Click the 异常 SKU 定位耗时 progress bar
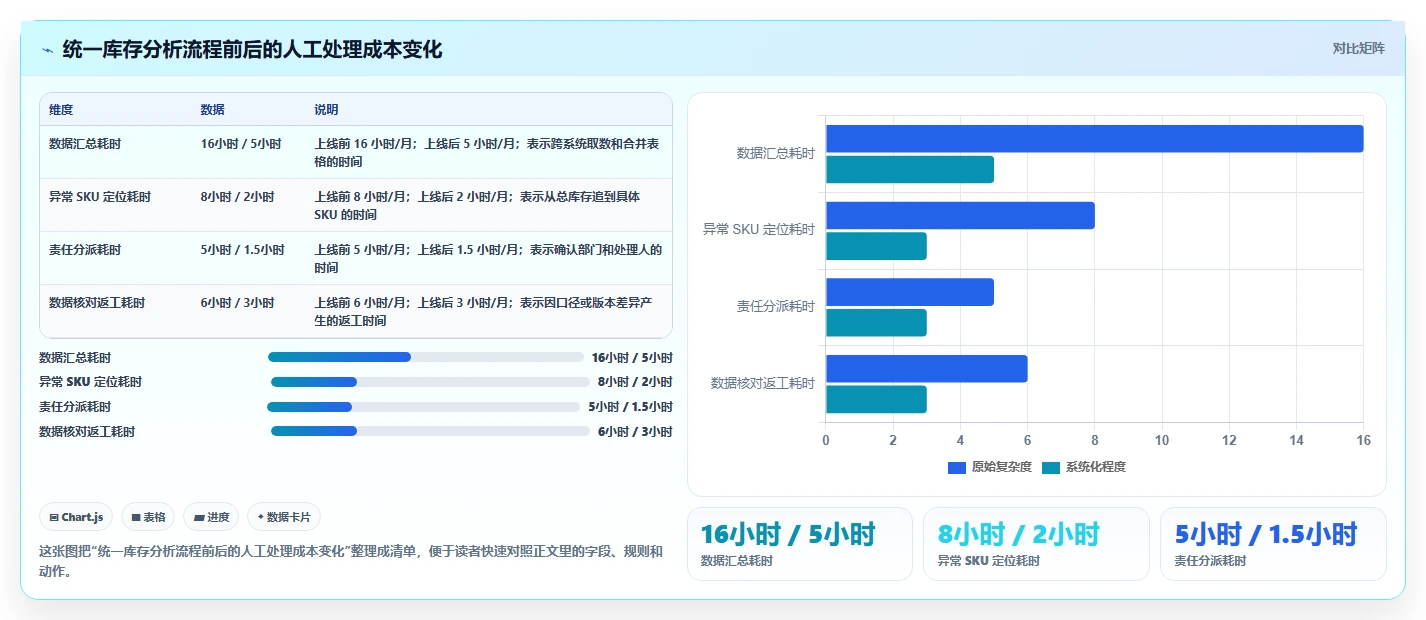 430,382
